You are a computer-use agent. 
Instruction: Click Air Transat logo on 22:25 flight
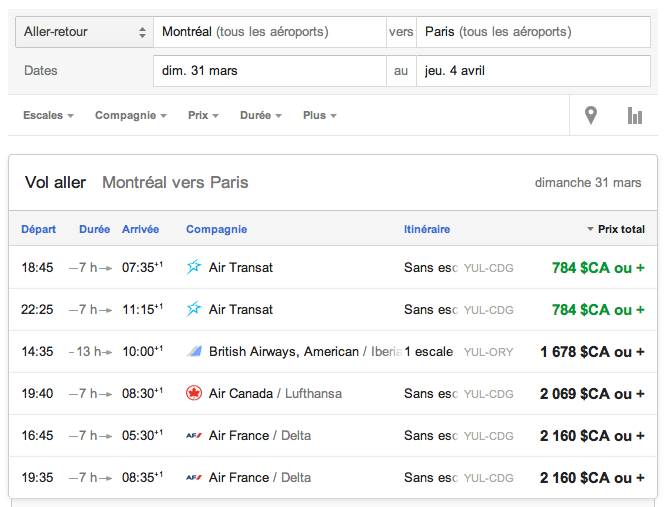[194, 309]
